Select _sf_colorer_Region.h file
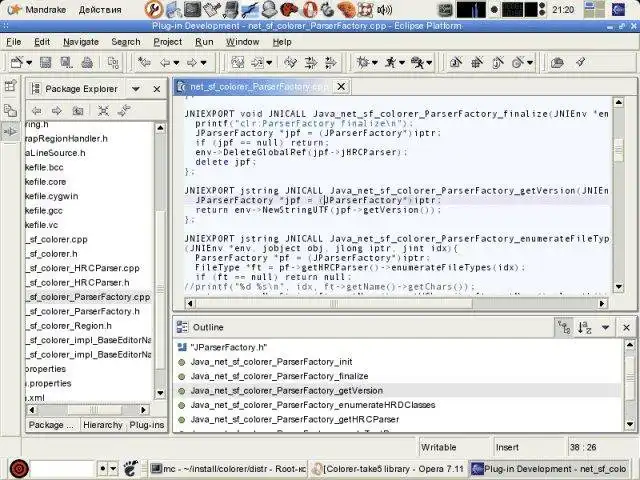 [x=69, y=326]
